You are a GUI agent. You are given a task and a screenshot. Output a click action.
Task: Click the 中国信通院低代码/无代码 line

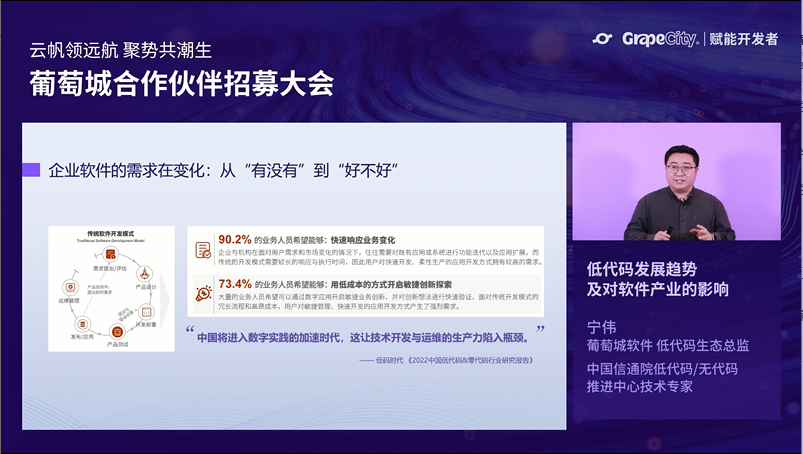[x=662, y=369]
